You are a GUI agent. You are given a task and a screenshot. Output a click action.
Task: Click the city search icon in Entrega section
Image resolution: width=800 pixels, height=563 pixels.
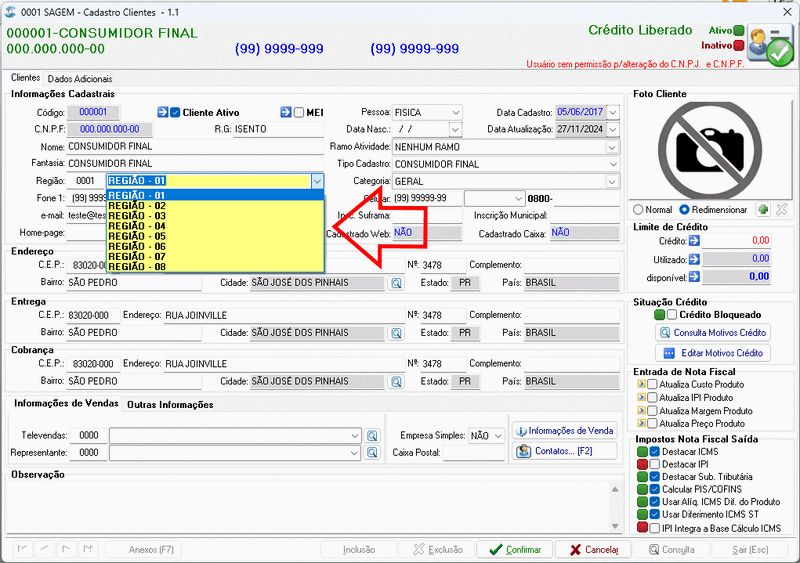pos(396,333)
